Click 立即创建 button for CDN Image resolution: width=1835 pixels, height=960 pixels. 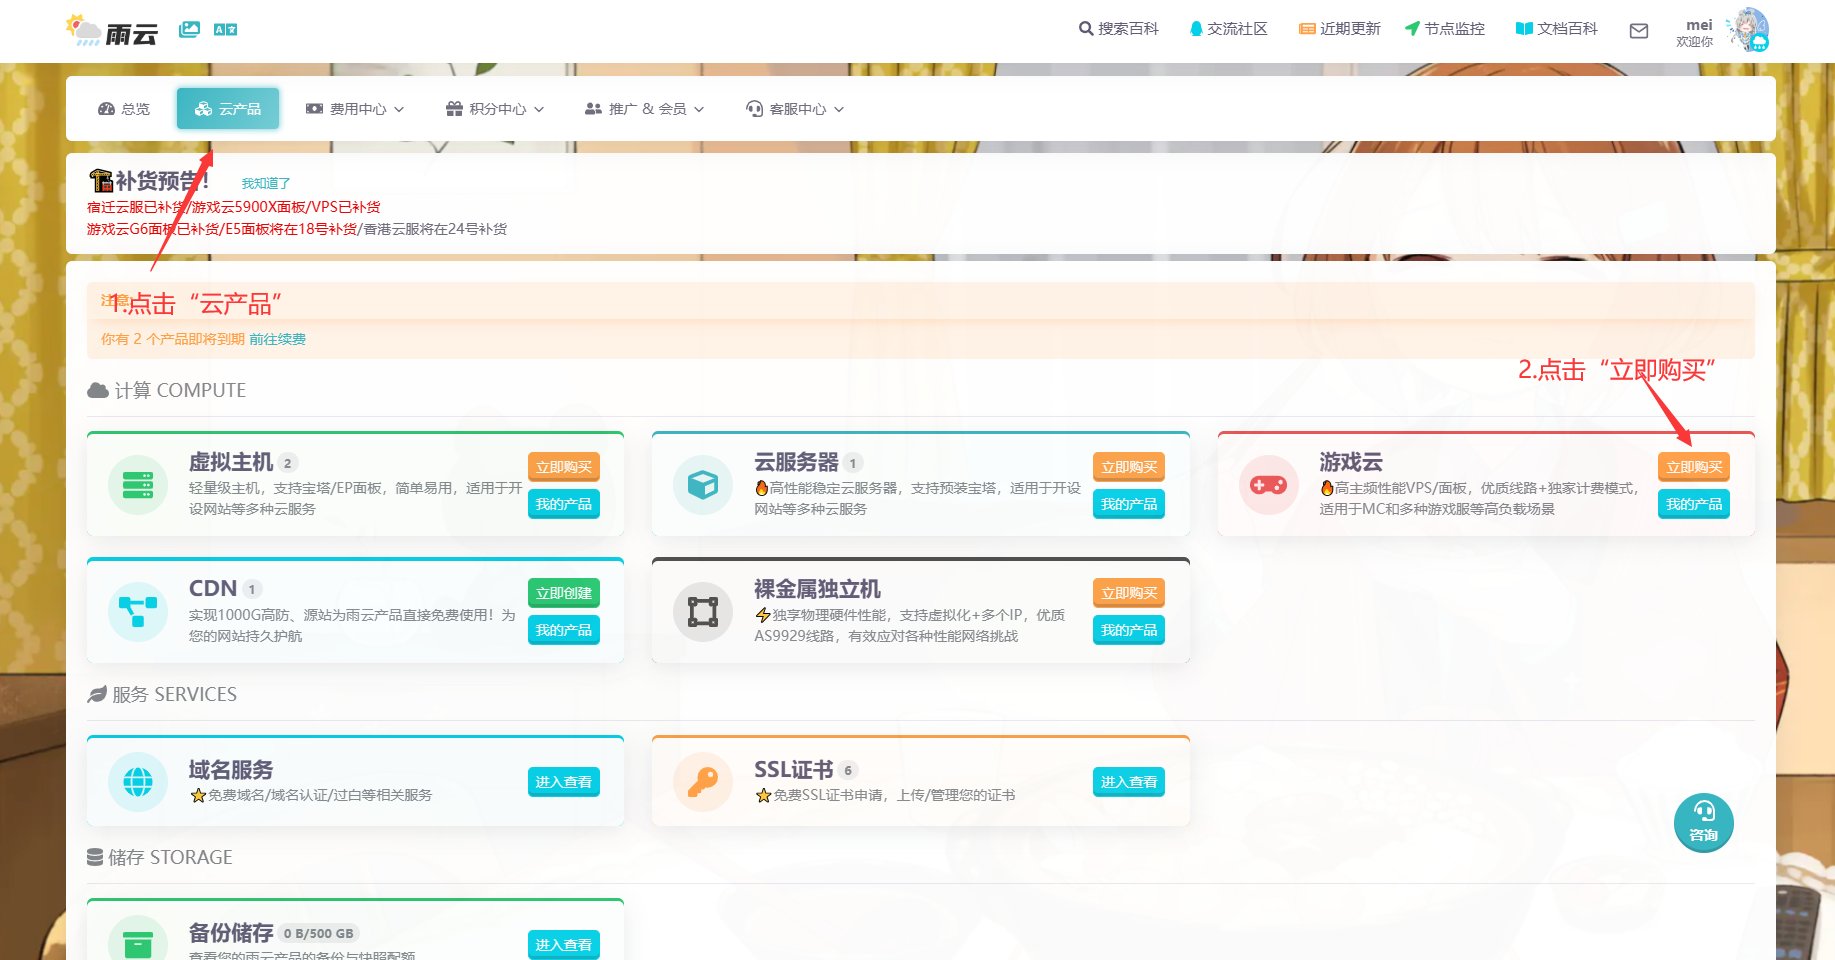563,593
